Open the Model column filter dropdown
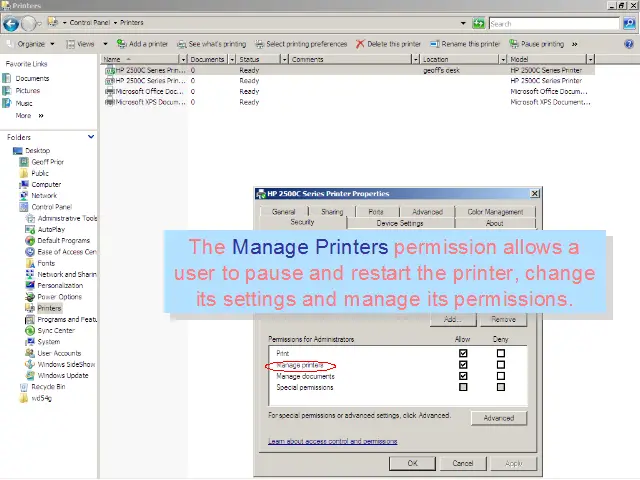Screen dimensions: 640x480 tap(590, 60)
